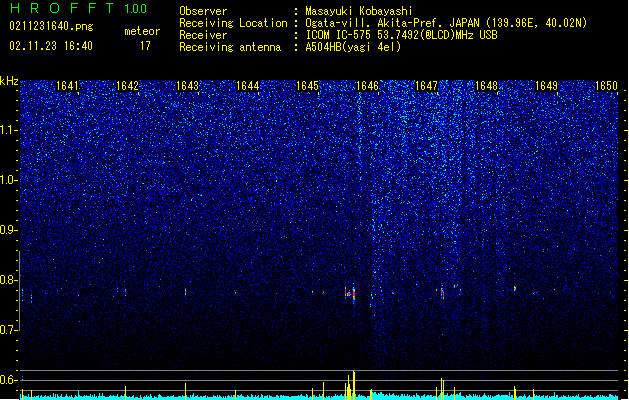
Task: Click the Receiving antenna label
Action: pyautogui.click(x=230, y=47)
